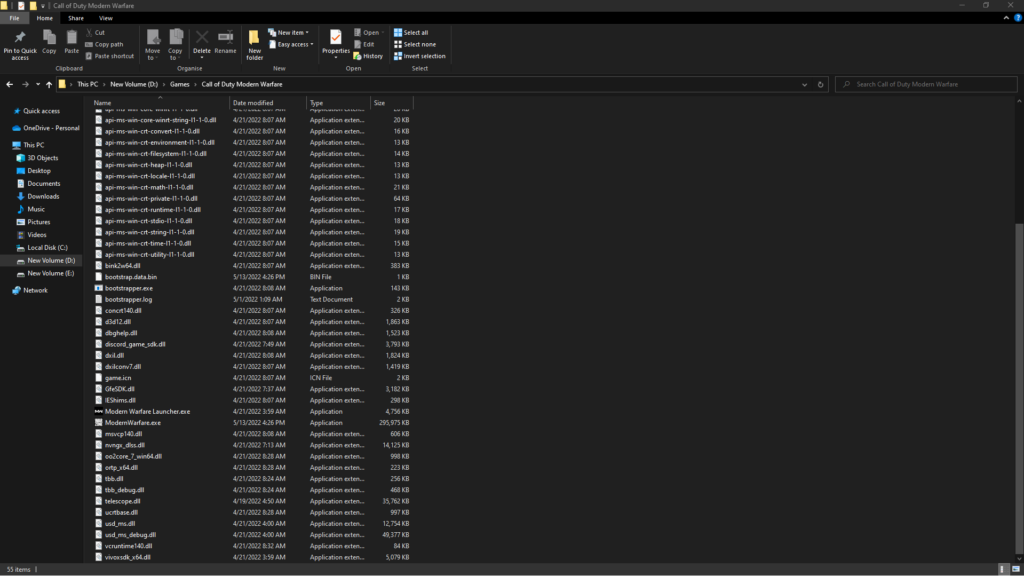Open Properties for the selection
Screen dimensions: 1024x576
[x=336, y=43]
